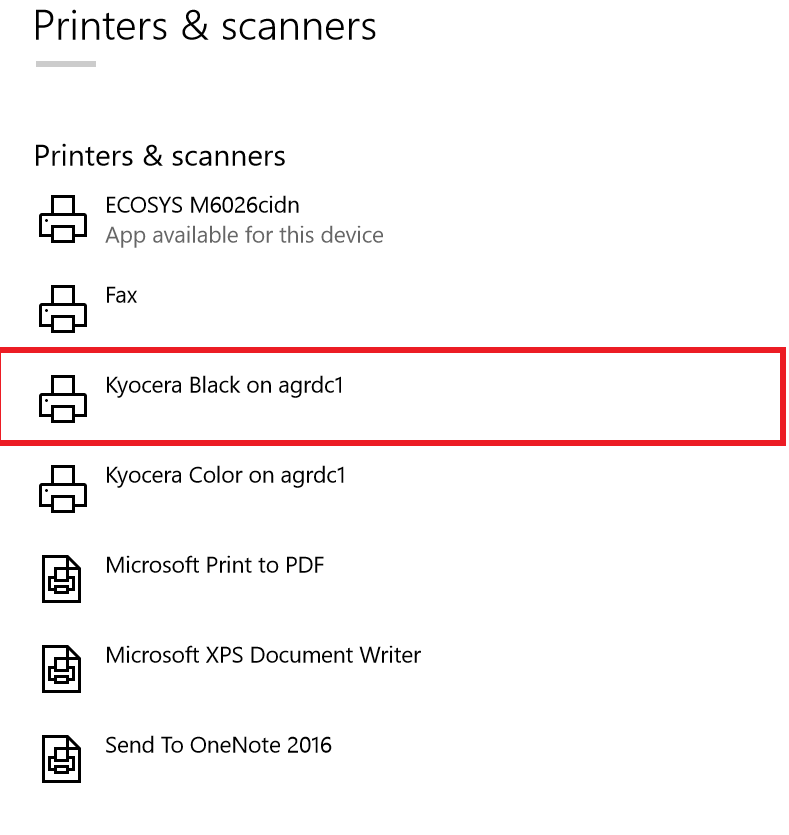
Task: Select the Fax entry text
Action: [121, 295]
